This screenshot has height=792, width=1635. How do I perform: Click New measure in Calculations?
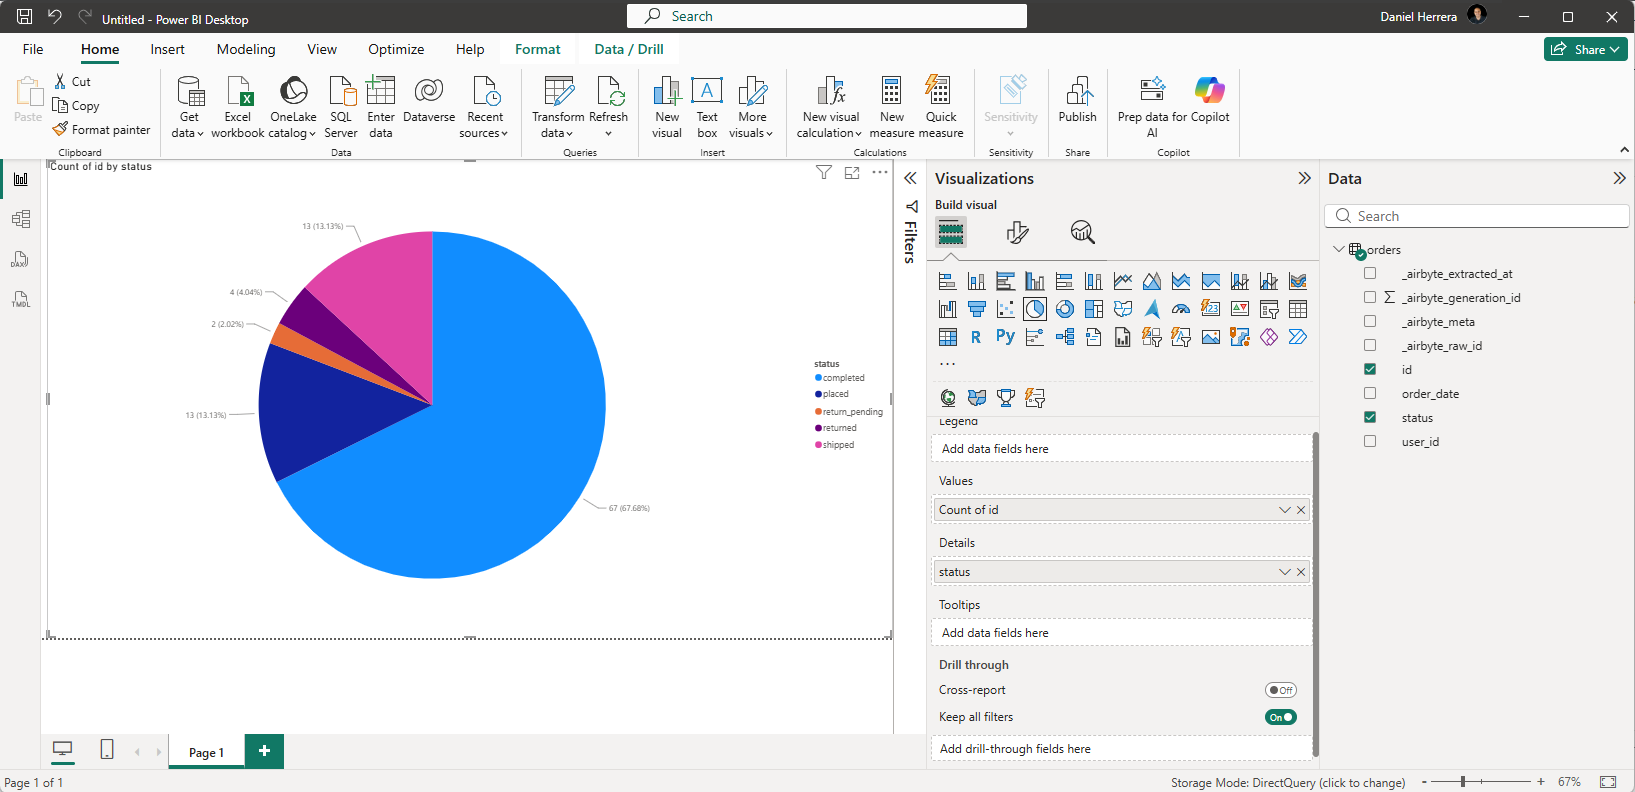tap(892, 107)
